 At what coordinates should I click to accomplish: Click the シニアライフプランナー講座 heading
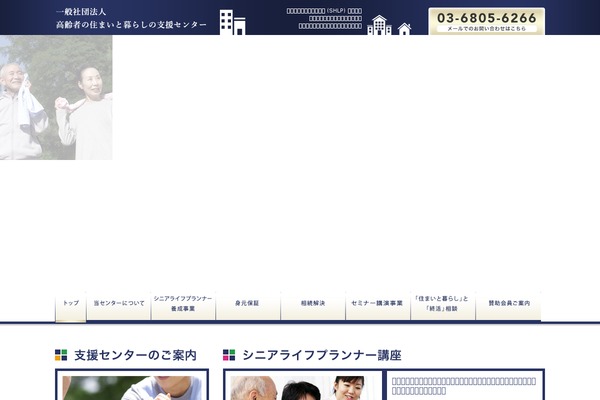(x=322, y=355)
